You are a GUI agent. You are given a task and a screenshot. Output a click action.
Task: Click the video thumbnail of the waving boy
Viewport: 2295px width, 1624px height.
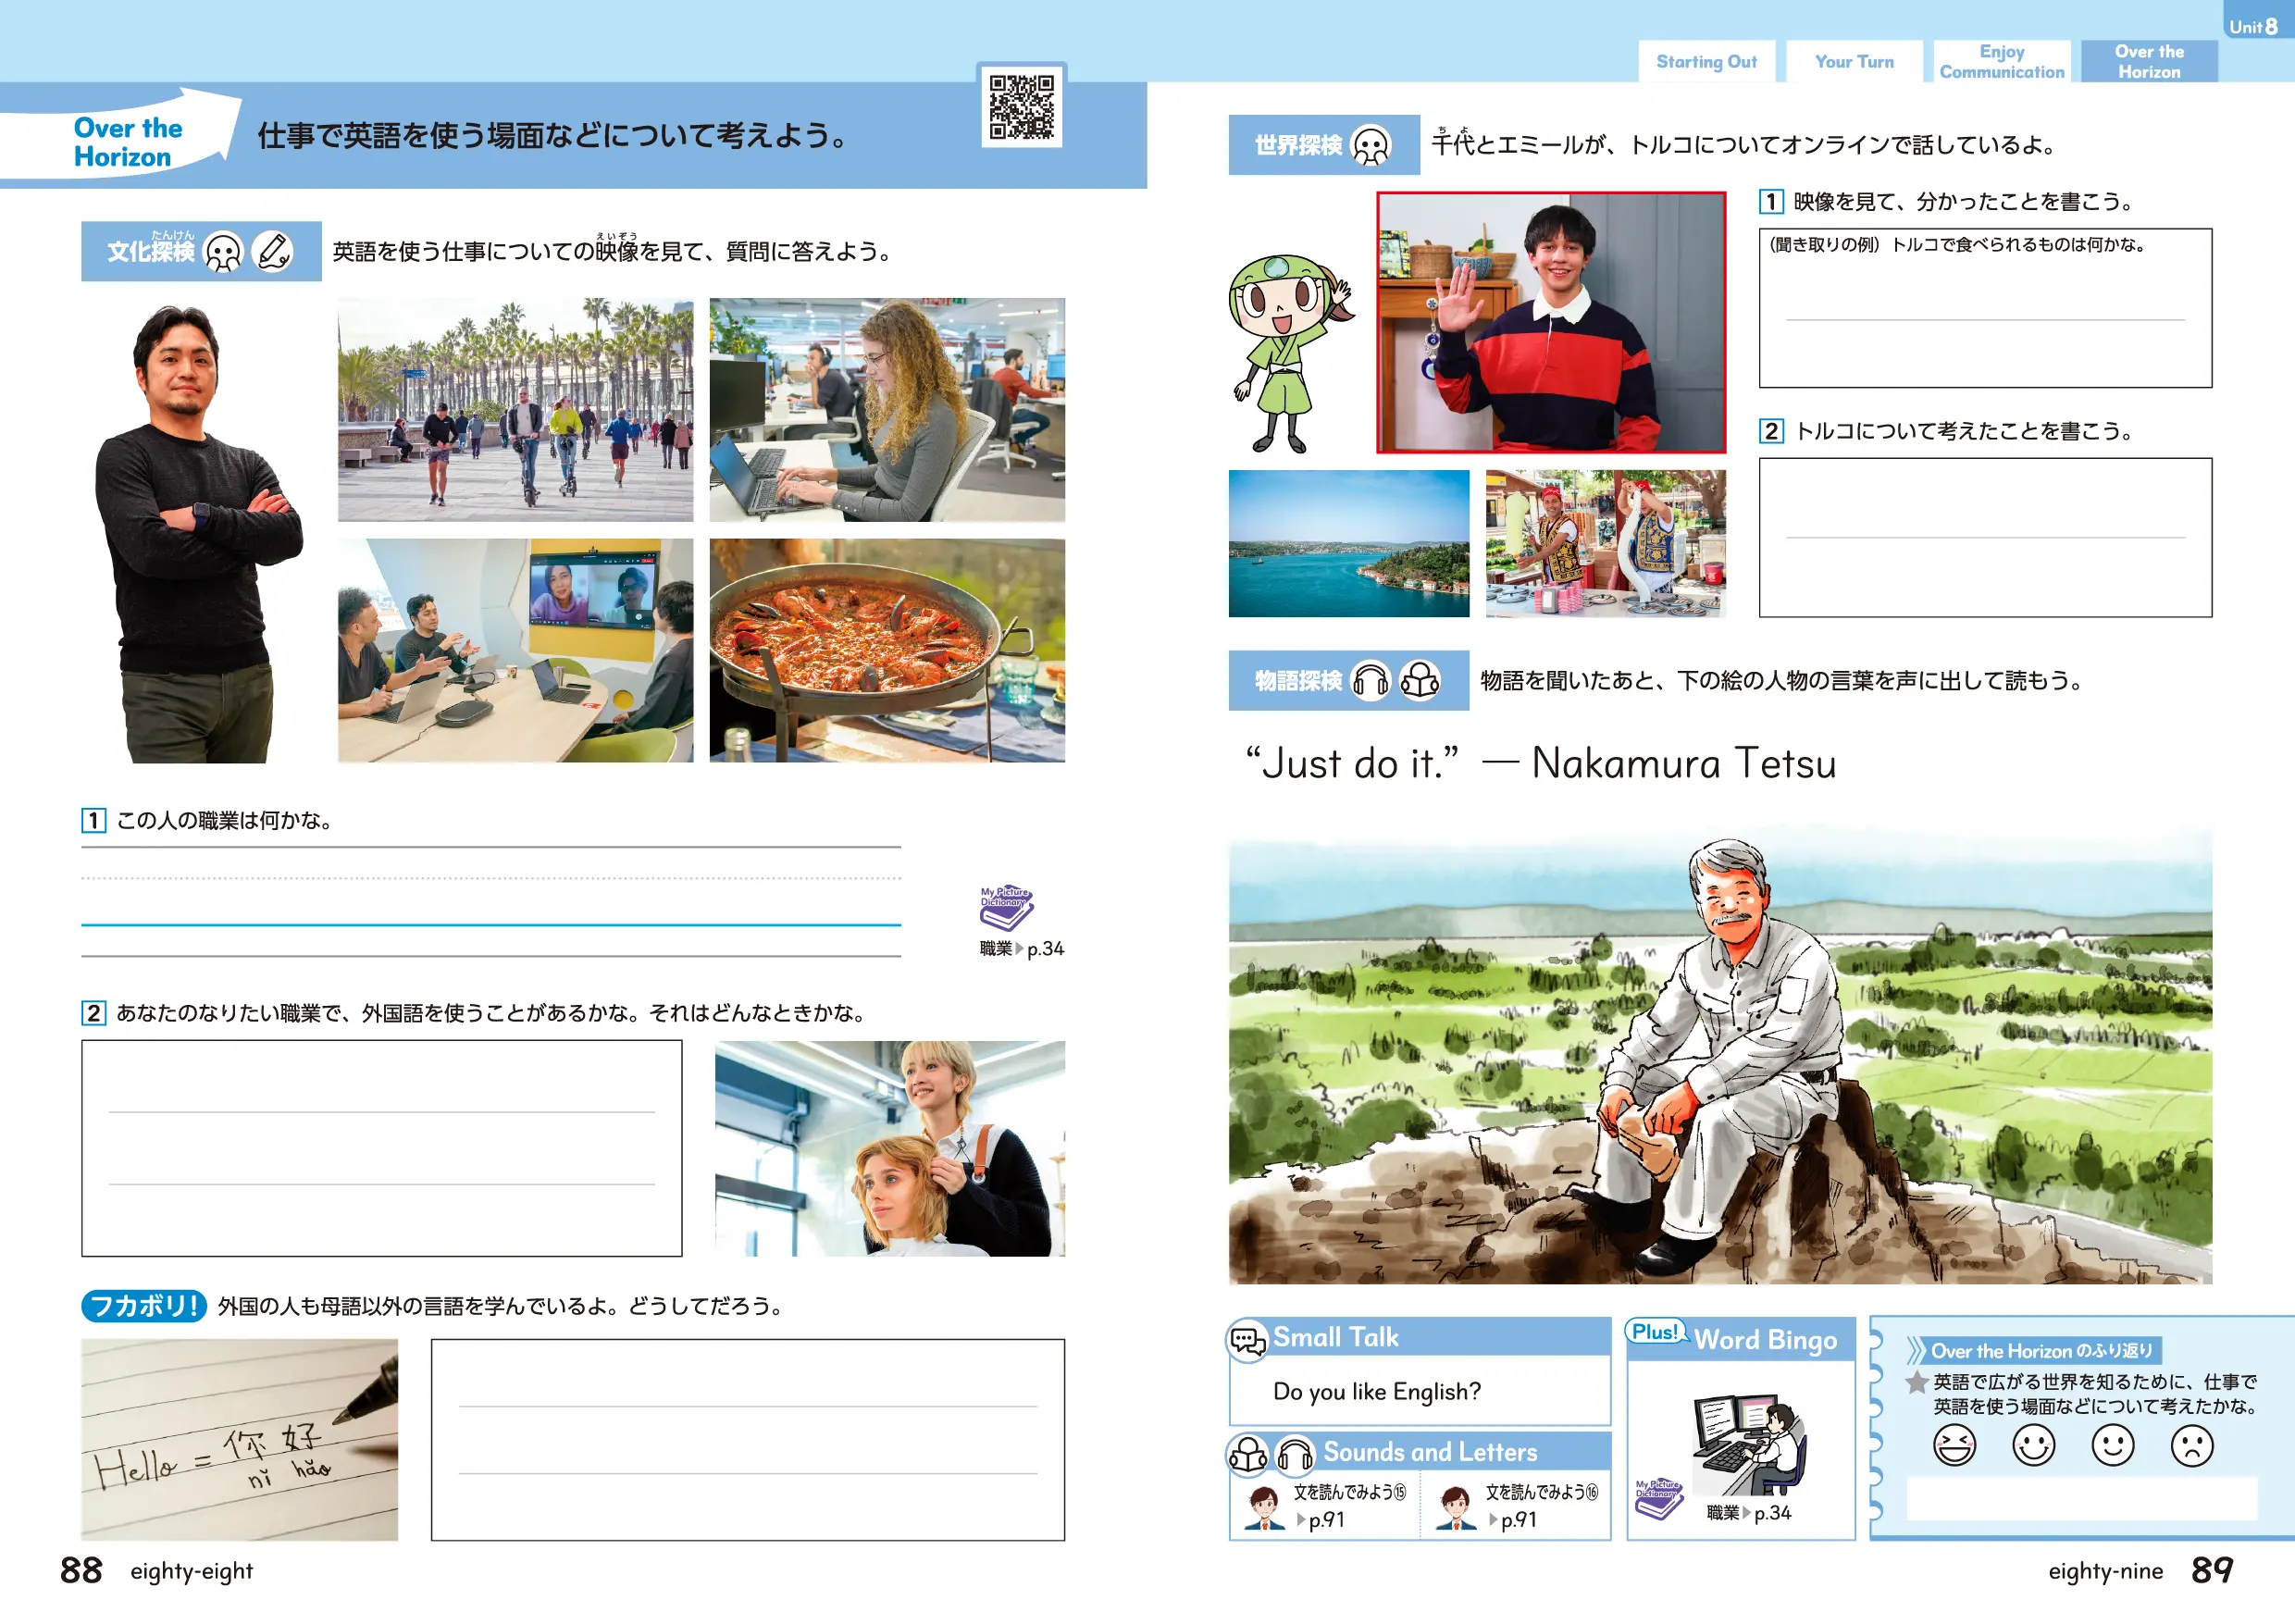pos(1551,322)
